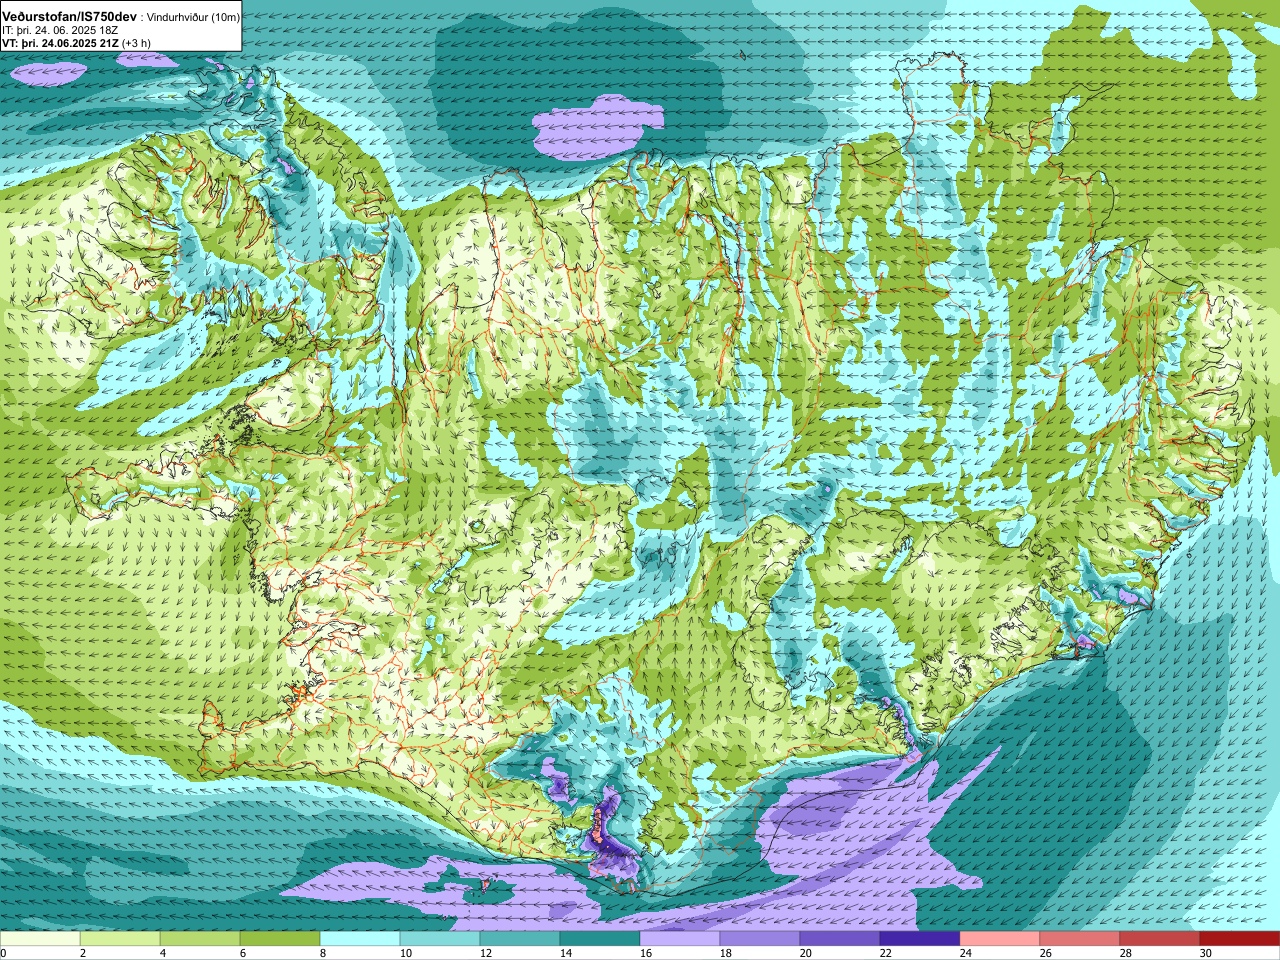Image resolution: width=1280 pixels, height=960 pixels.
Task: Click the Veðurstofan/IS750dev title text
Action: (70, 17)
